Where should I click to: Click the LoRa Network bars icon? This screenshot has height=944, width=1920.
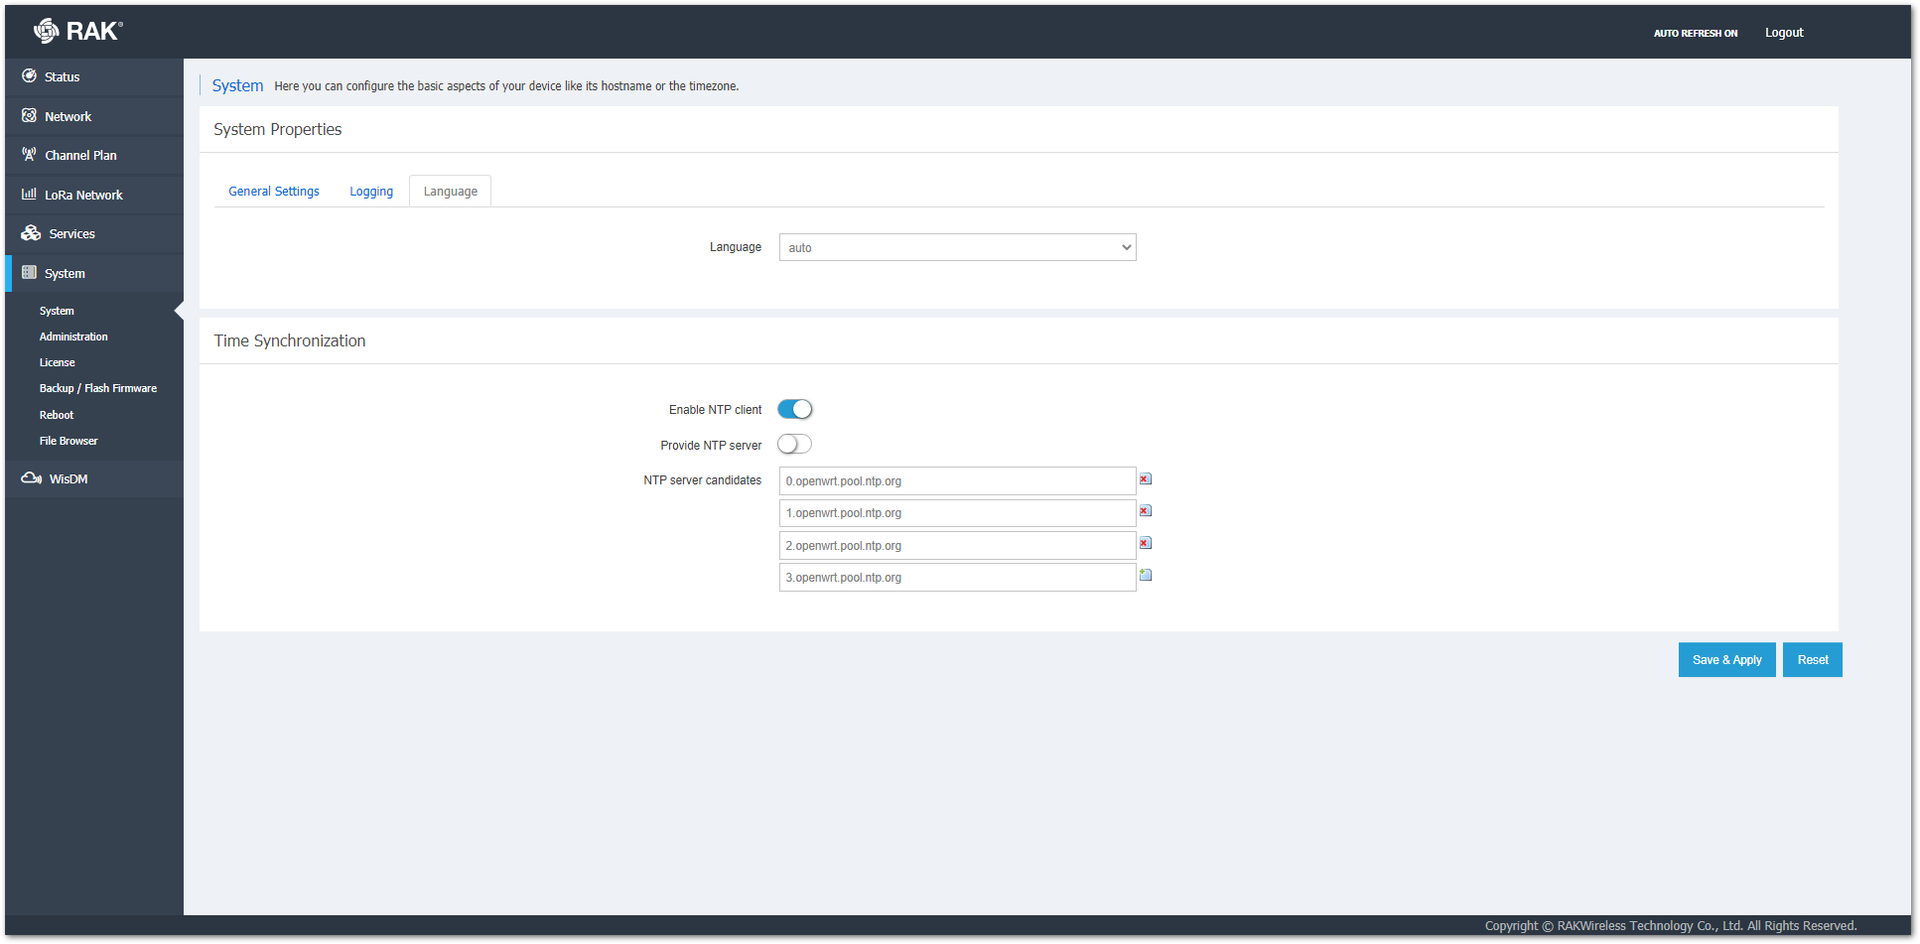coord(29,194)
